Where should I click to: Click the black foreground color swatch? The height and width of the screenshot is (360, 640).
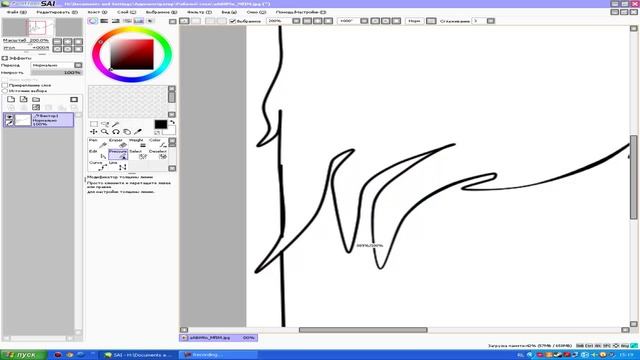[x=160, y=124]
